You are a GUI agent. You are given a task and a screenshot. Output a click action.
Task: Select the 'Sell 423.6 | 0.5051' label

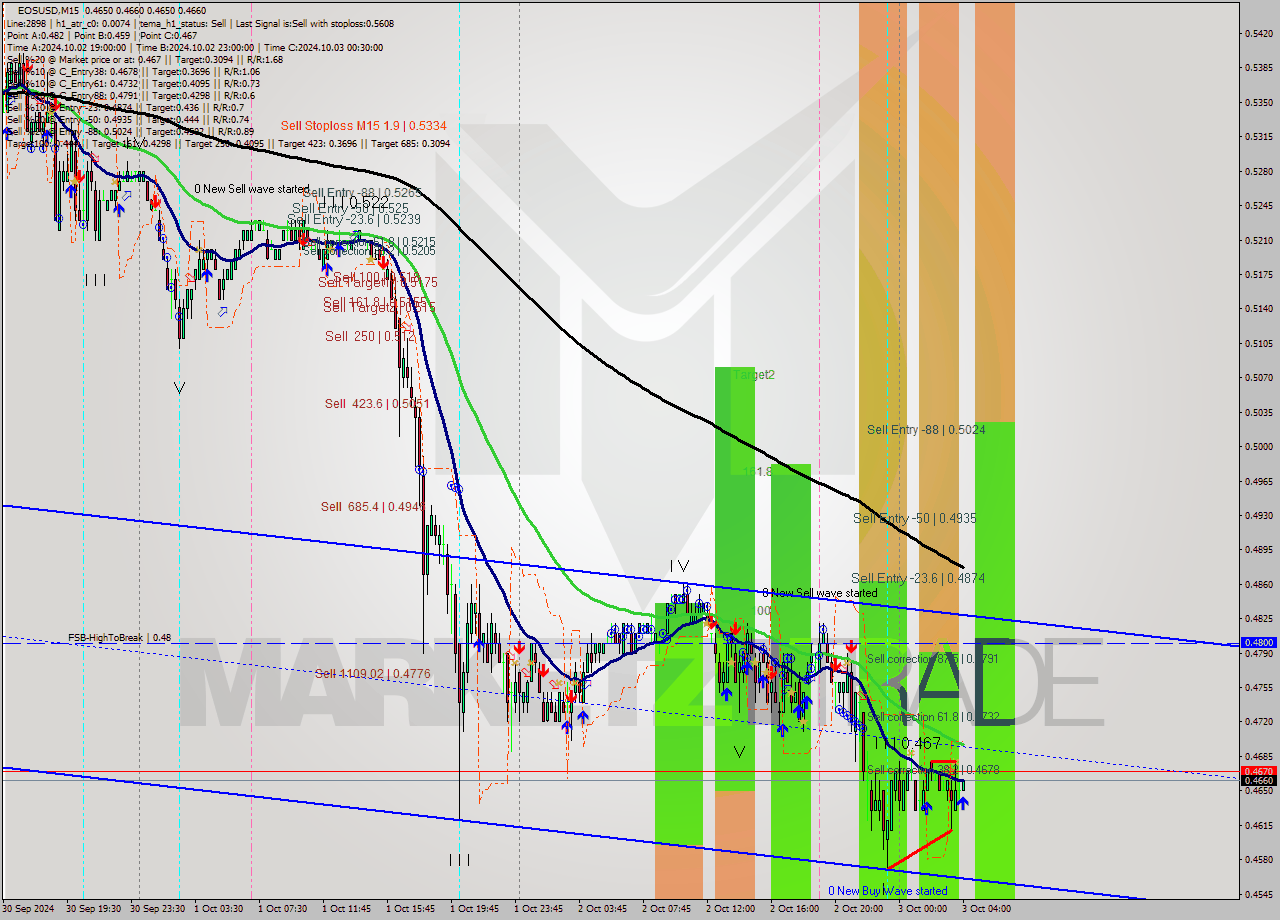(x=378, y=404)
